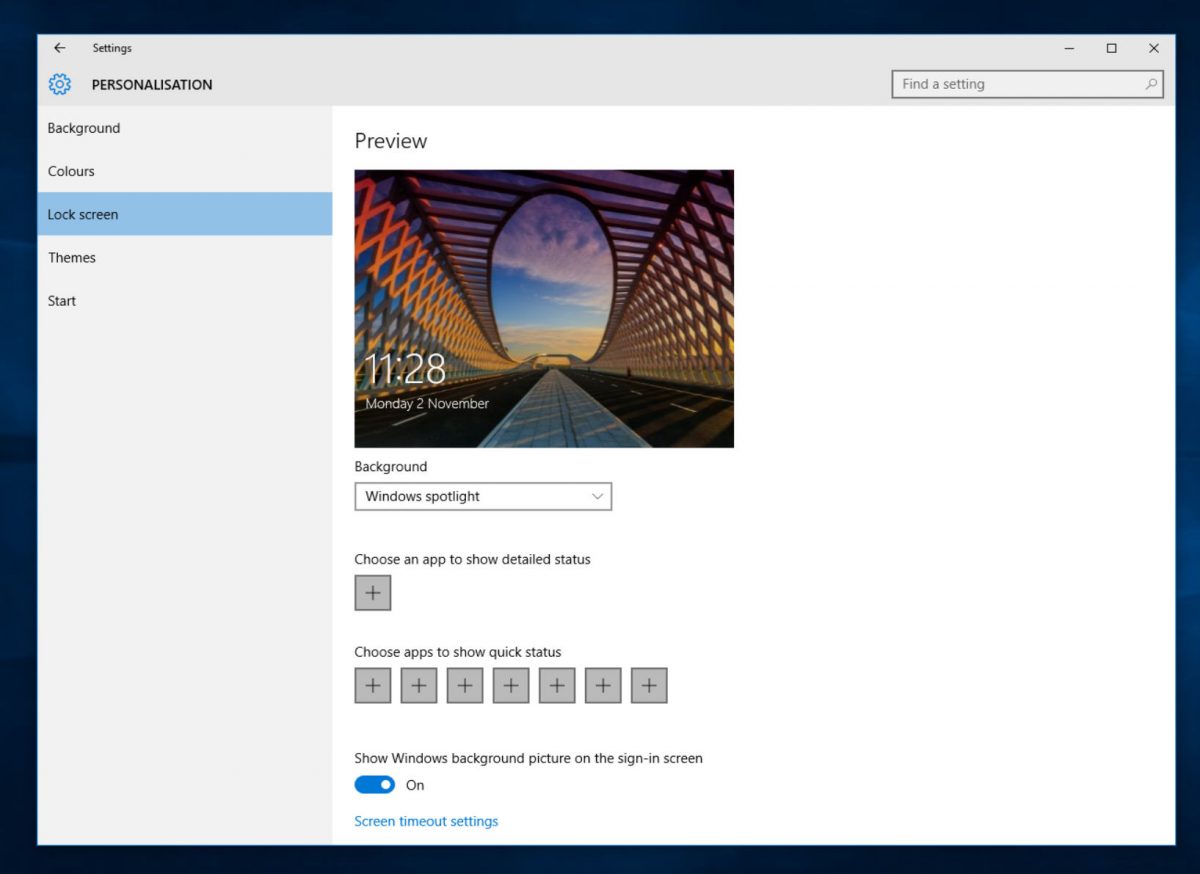The width and height of the screenshot is (1200, 874).
Task: Click the Settings gear icon
Action: pos(59,84)
